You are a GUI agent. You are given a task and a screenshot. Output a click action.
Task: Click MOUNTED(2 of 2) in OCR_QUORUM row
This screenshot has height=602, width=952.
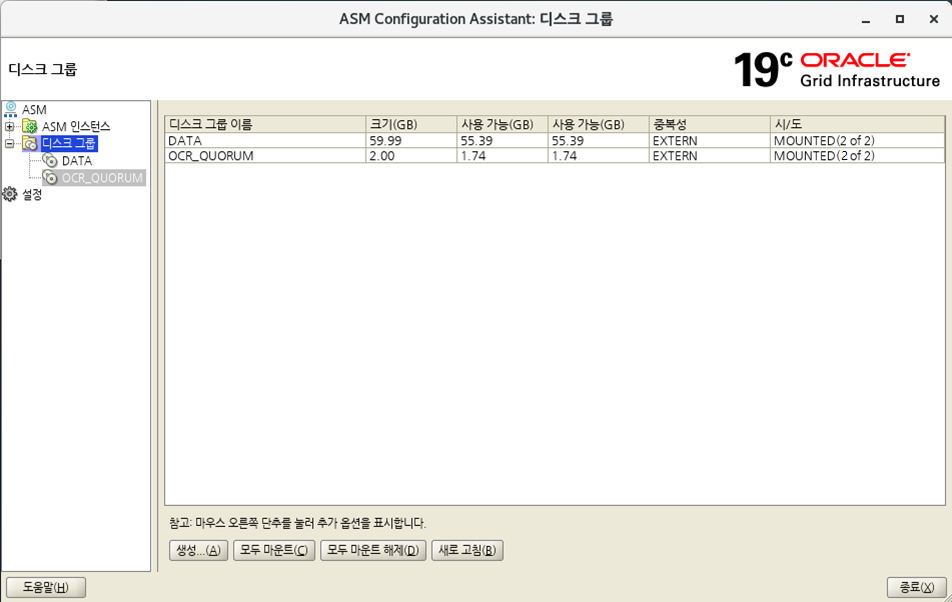coord(824,156)
